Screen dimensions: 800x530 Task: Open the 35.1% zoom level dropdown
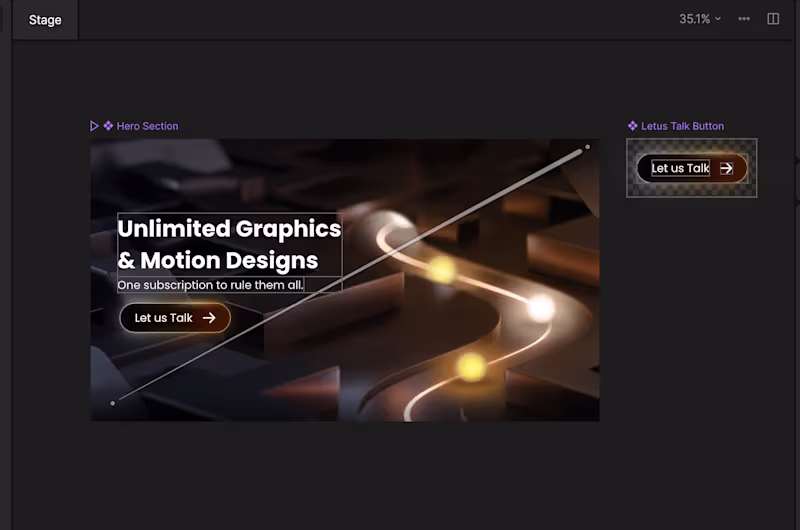tap(699, 19)
